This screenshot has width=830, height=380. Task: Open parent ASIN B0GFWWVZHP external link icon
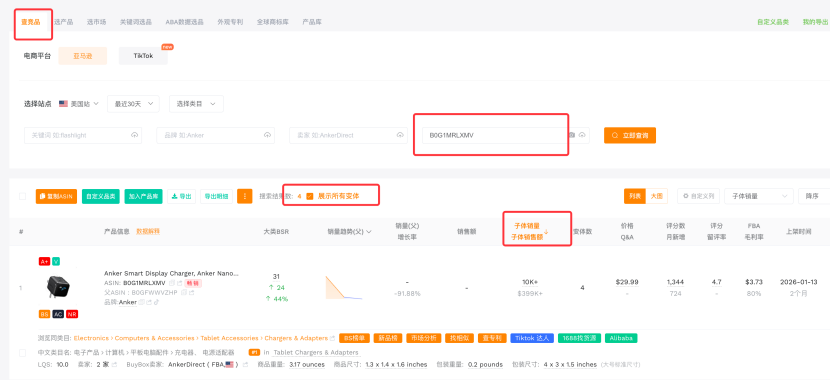click(192, 292)
